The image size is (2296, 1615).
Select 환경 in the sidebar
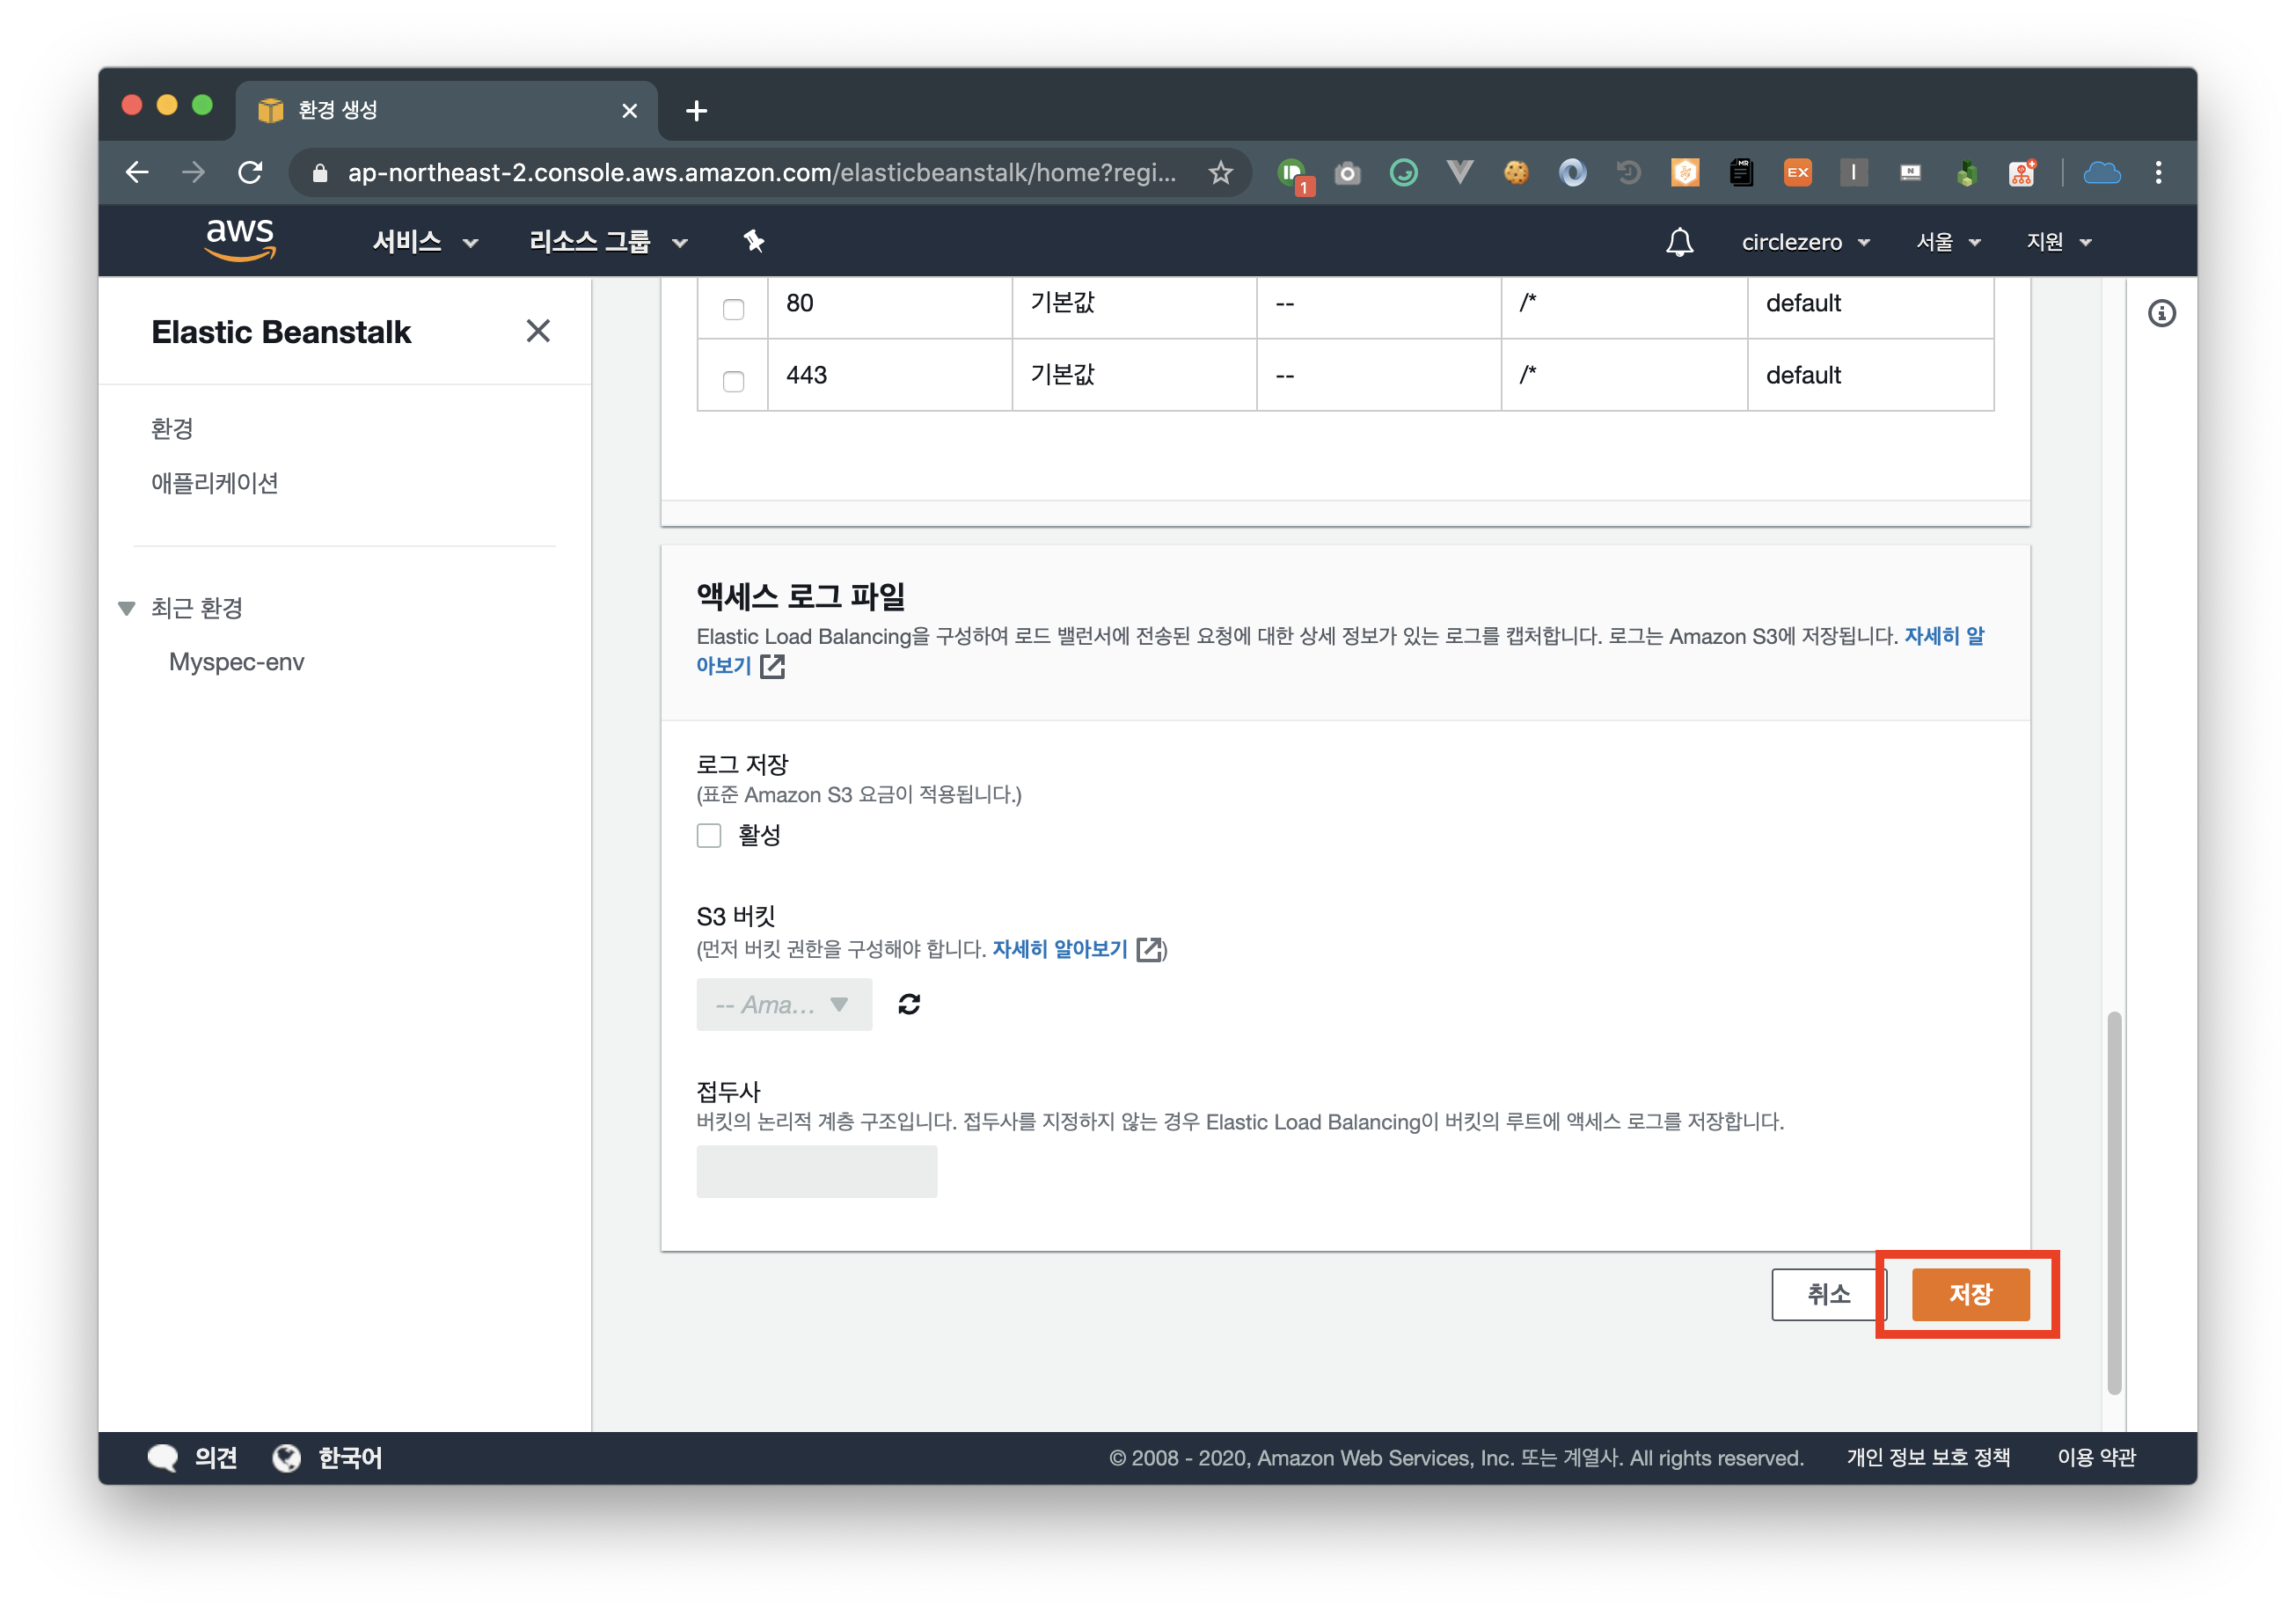(x=172, y=429)
